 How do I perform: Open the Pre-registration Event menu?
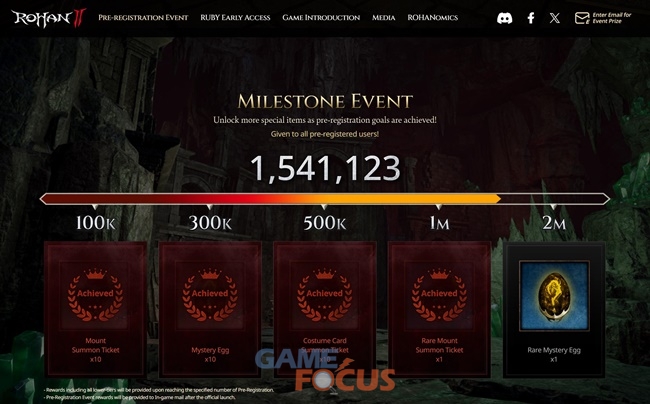point(143,18)
